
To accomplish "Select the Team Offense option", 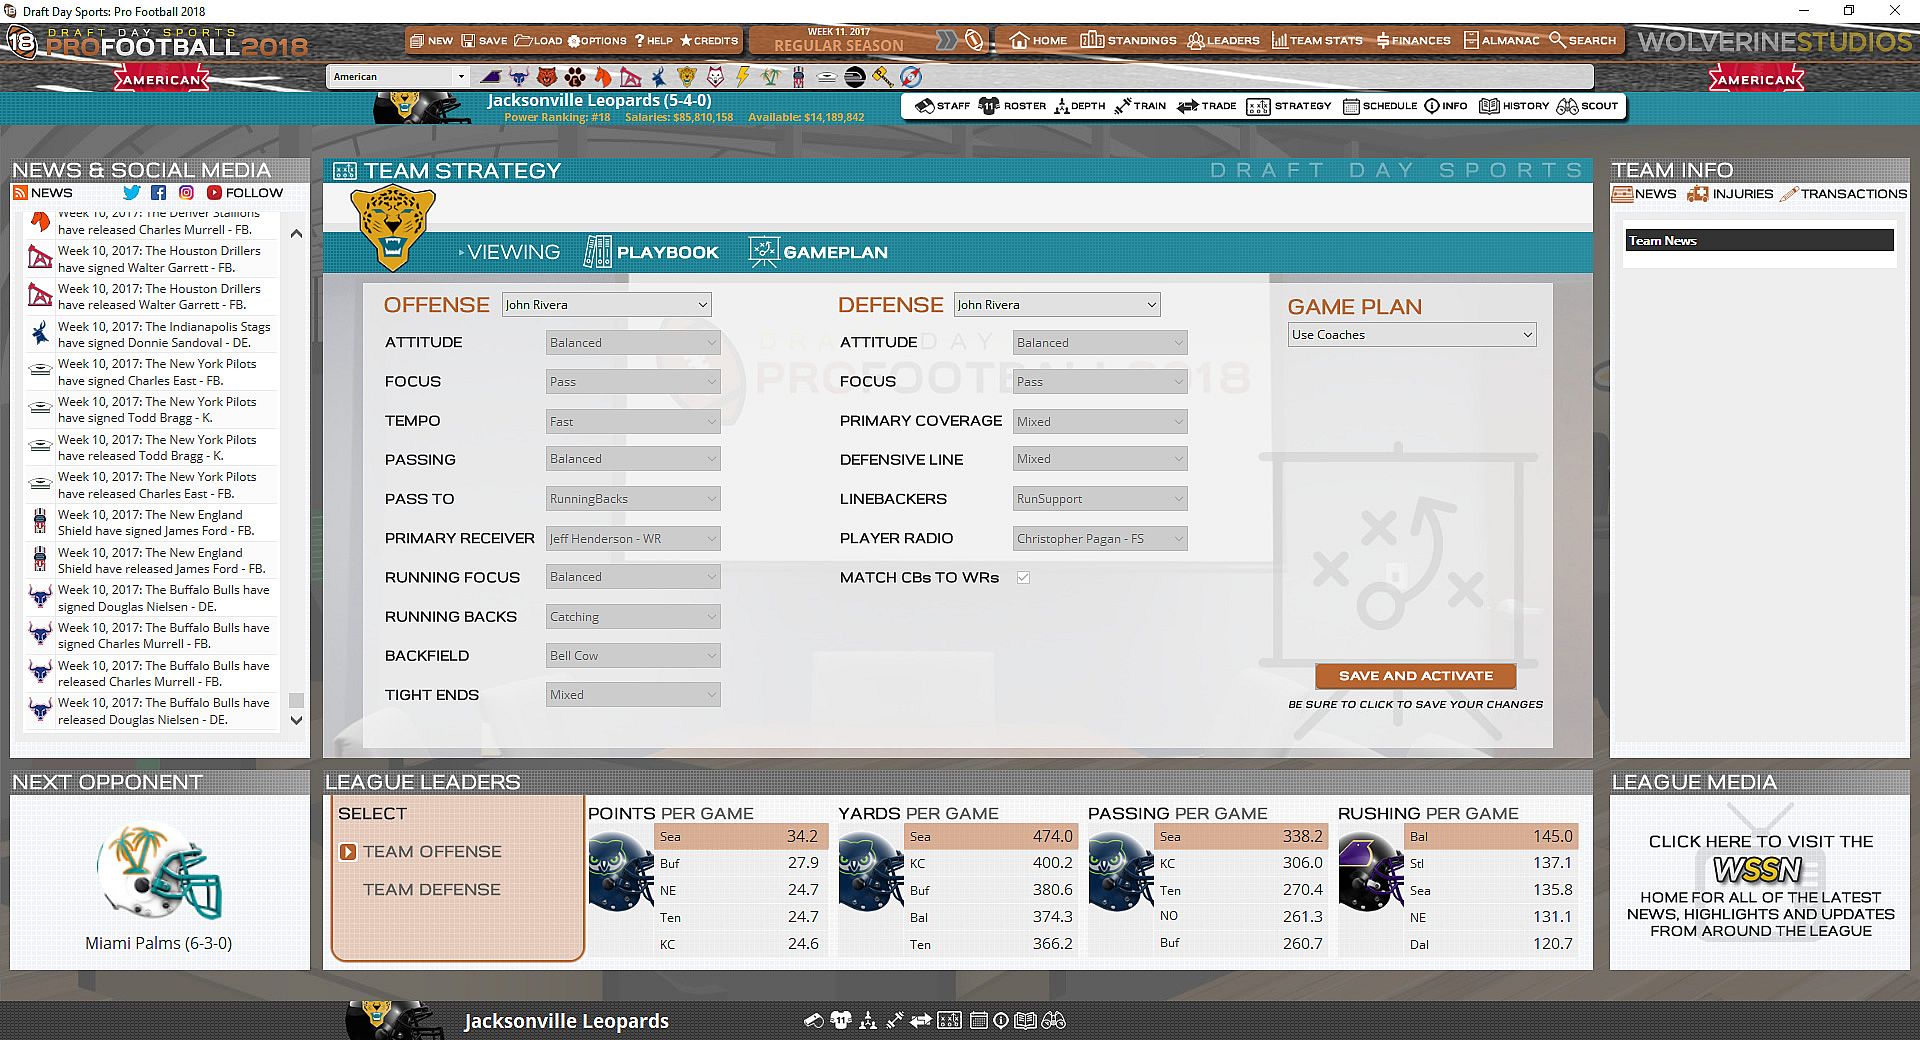I will click(x=431, y=852).
